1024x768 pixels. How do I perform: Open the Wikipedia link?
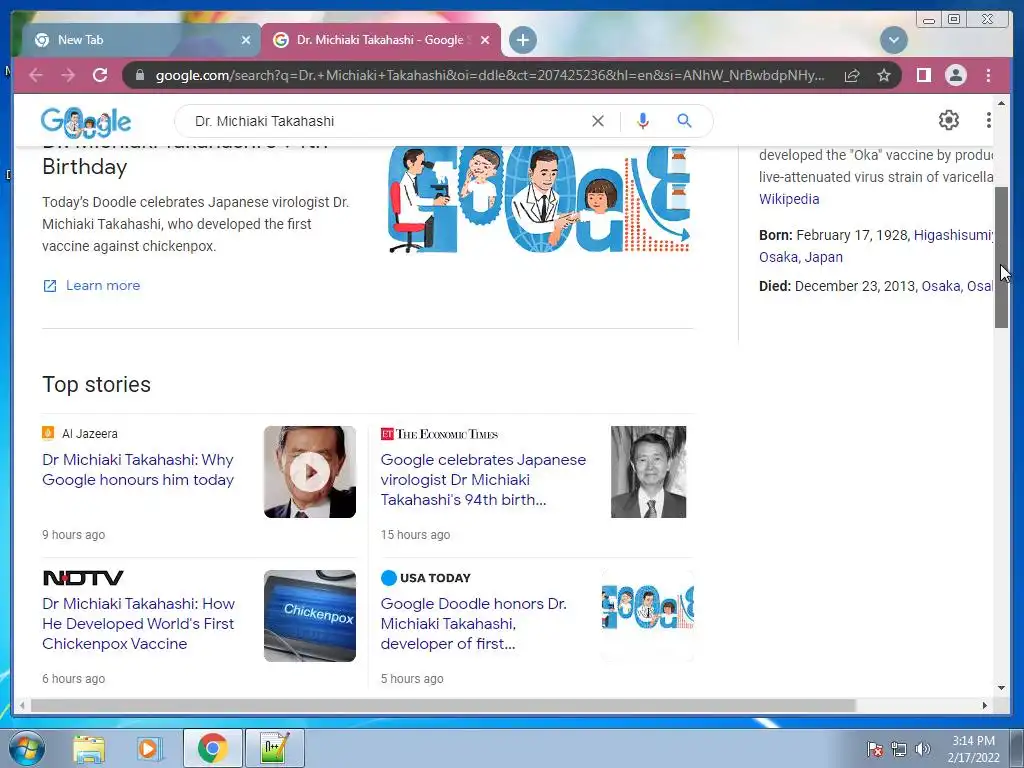[789, 199]
